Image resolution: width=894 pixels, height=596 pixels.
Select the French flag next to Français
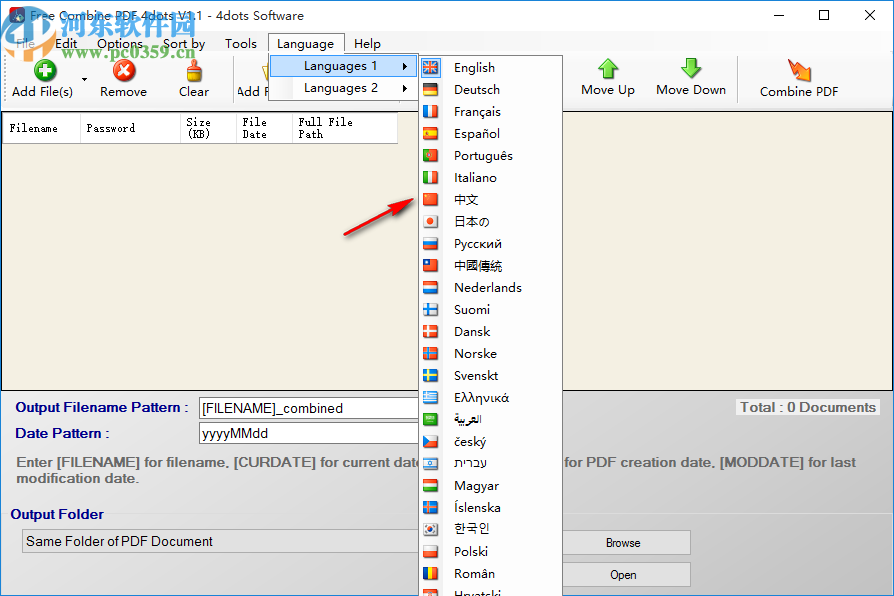[430, 111]
